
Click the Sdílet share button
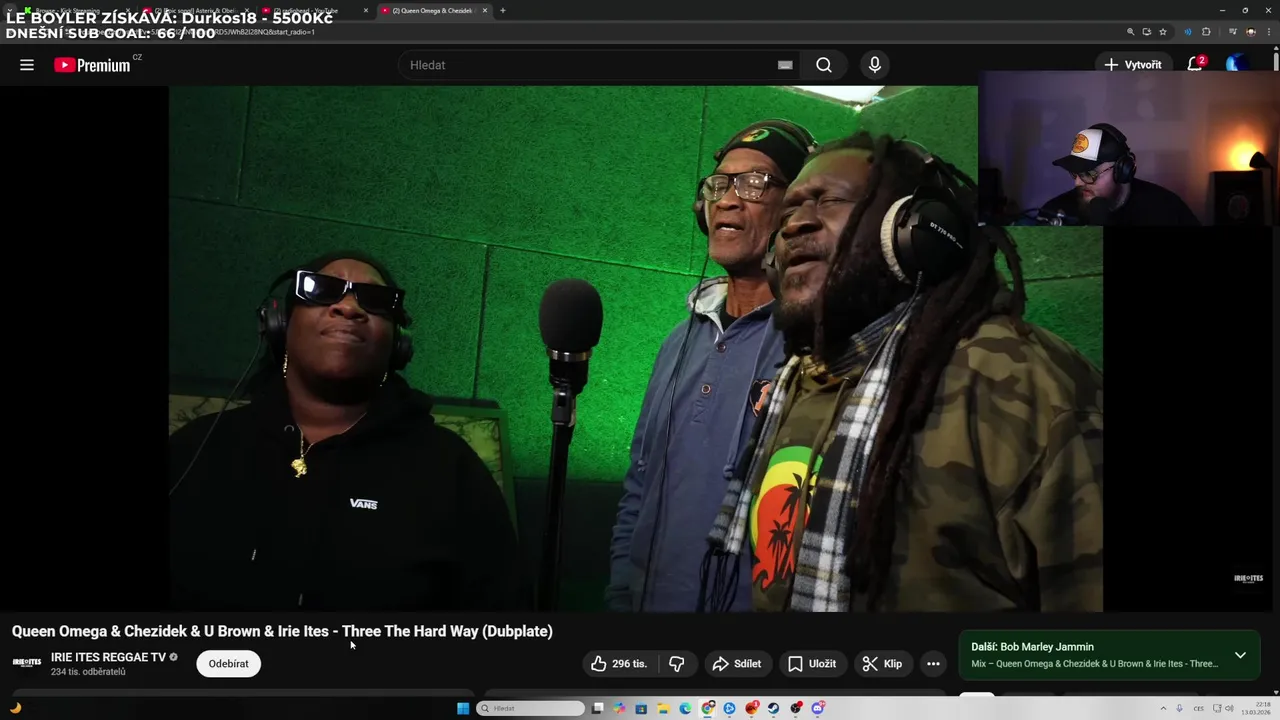pos(736,664)
